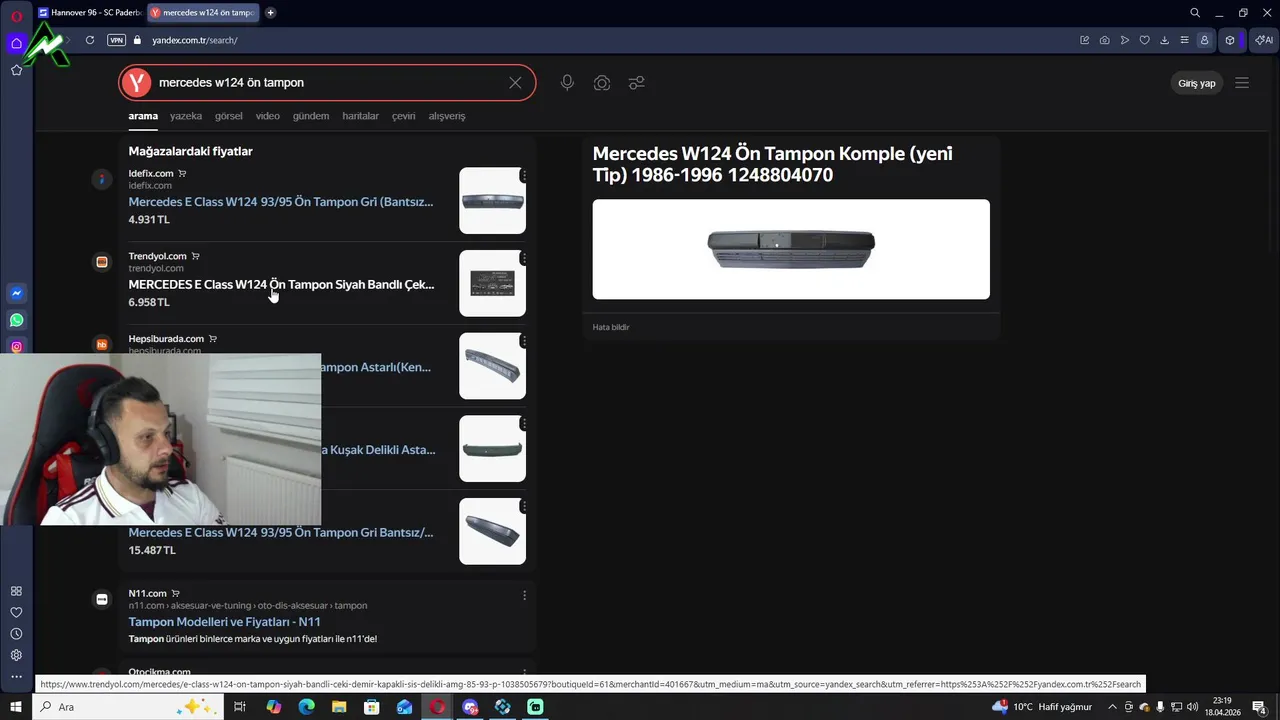Image resolution: width=1280 pixels, height=720 pixels.
Task: Open Idefix Mercedes E Class W124 Gri result
Action: [281, 202]
